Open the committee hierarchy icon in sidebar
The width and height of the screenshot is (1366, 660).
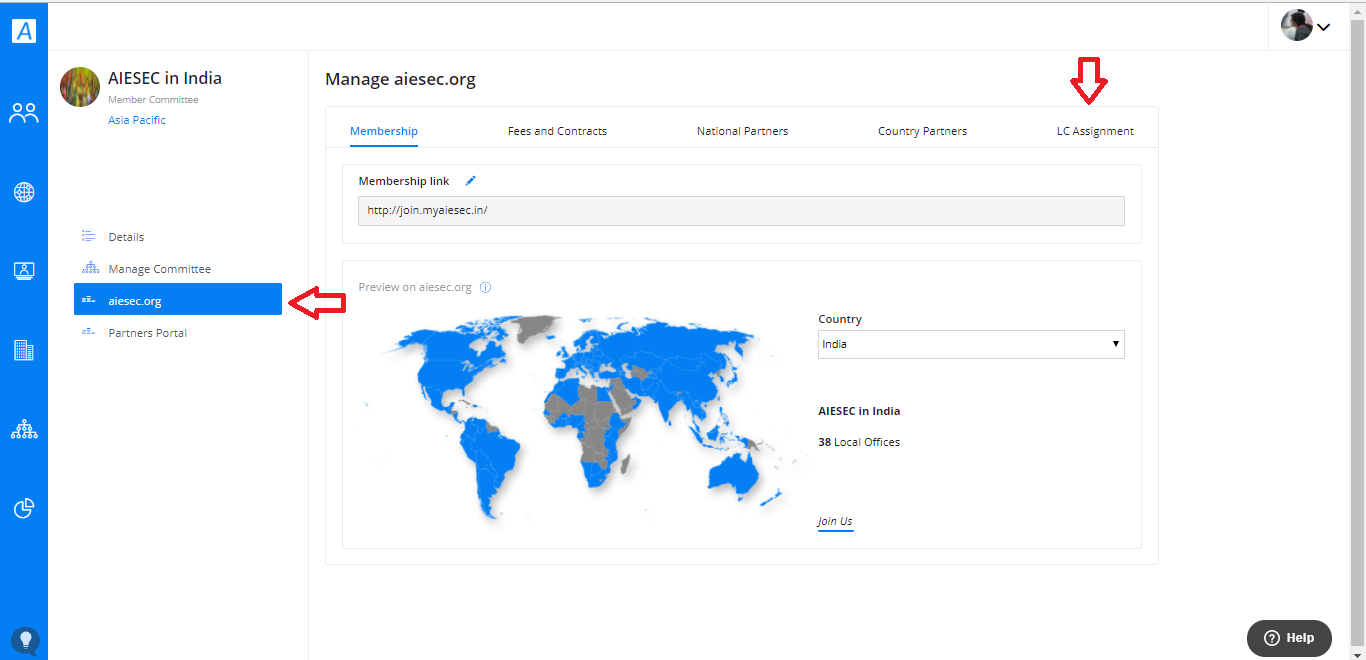pyautogui.click(x=24, y=429)
